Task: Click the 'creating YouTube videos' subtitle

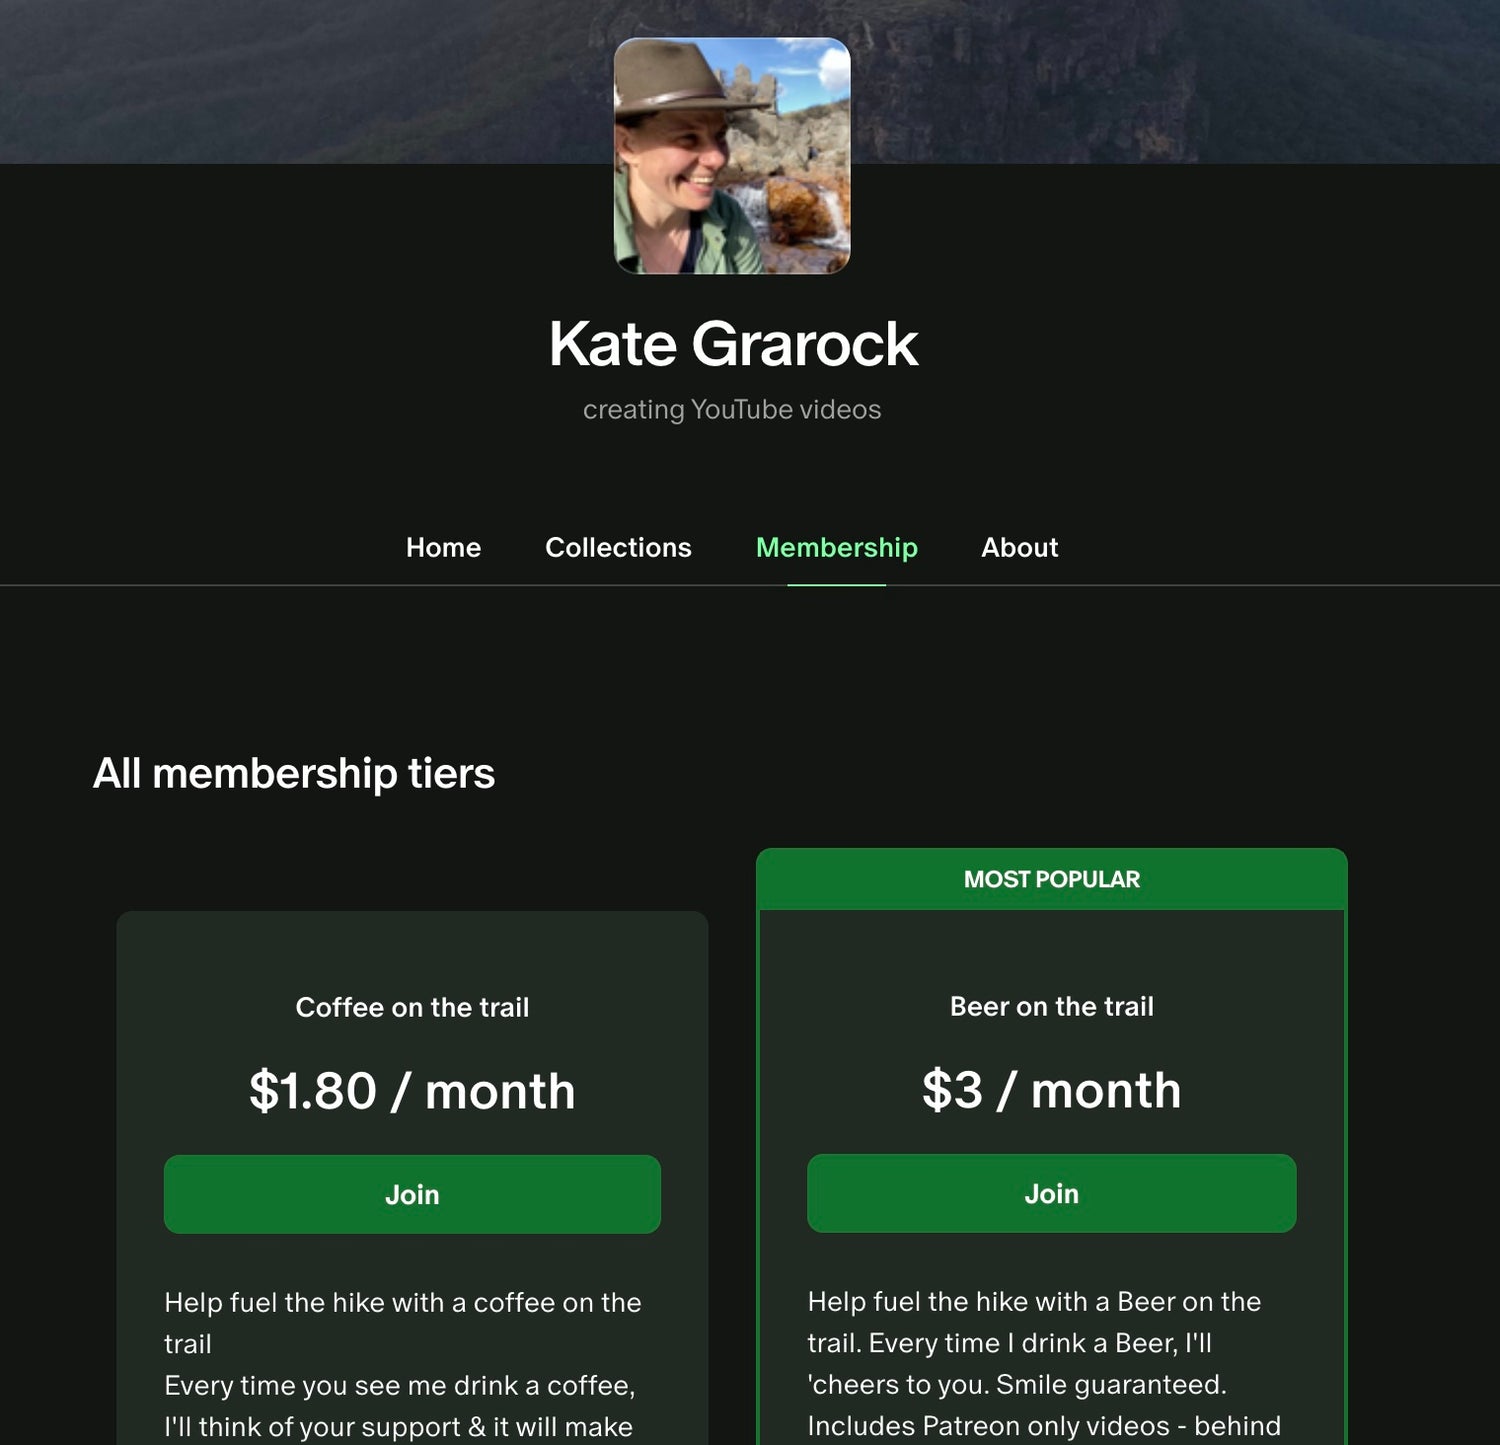Action: click(x=732, y=410)
